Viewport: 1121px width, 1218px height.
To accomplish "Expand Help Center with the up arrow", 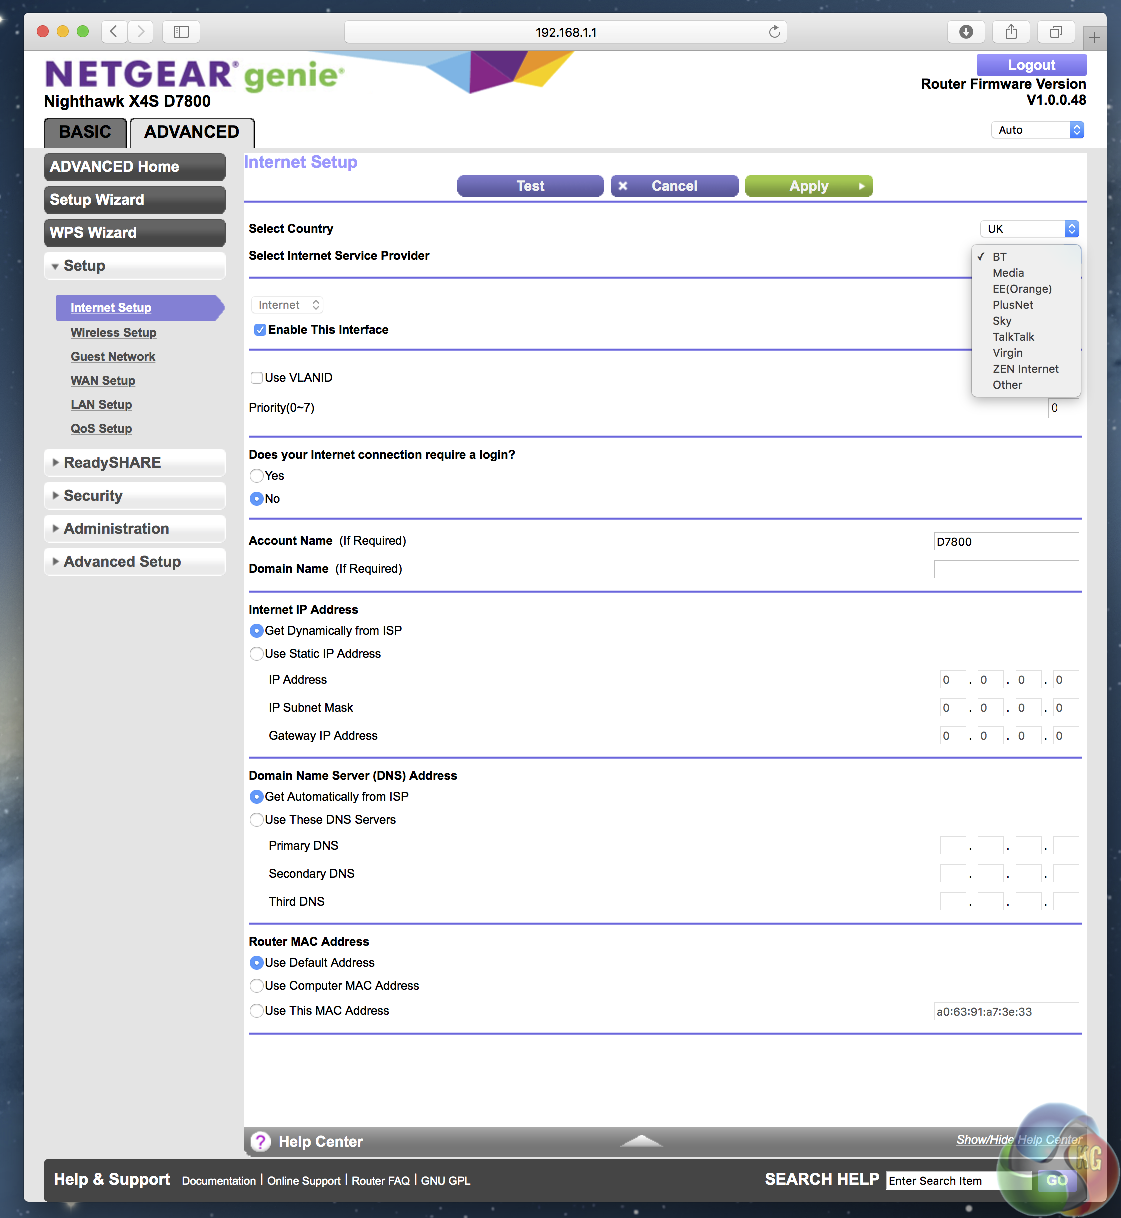I will pos(641,1141).
